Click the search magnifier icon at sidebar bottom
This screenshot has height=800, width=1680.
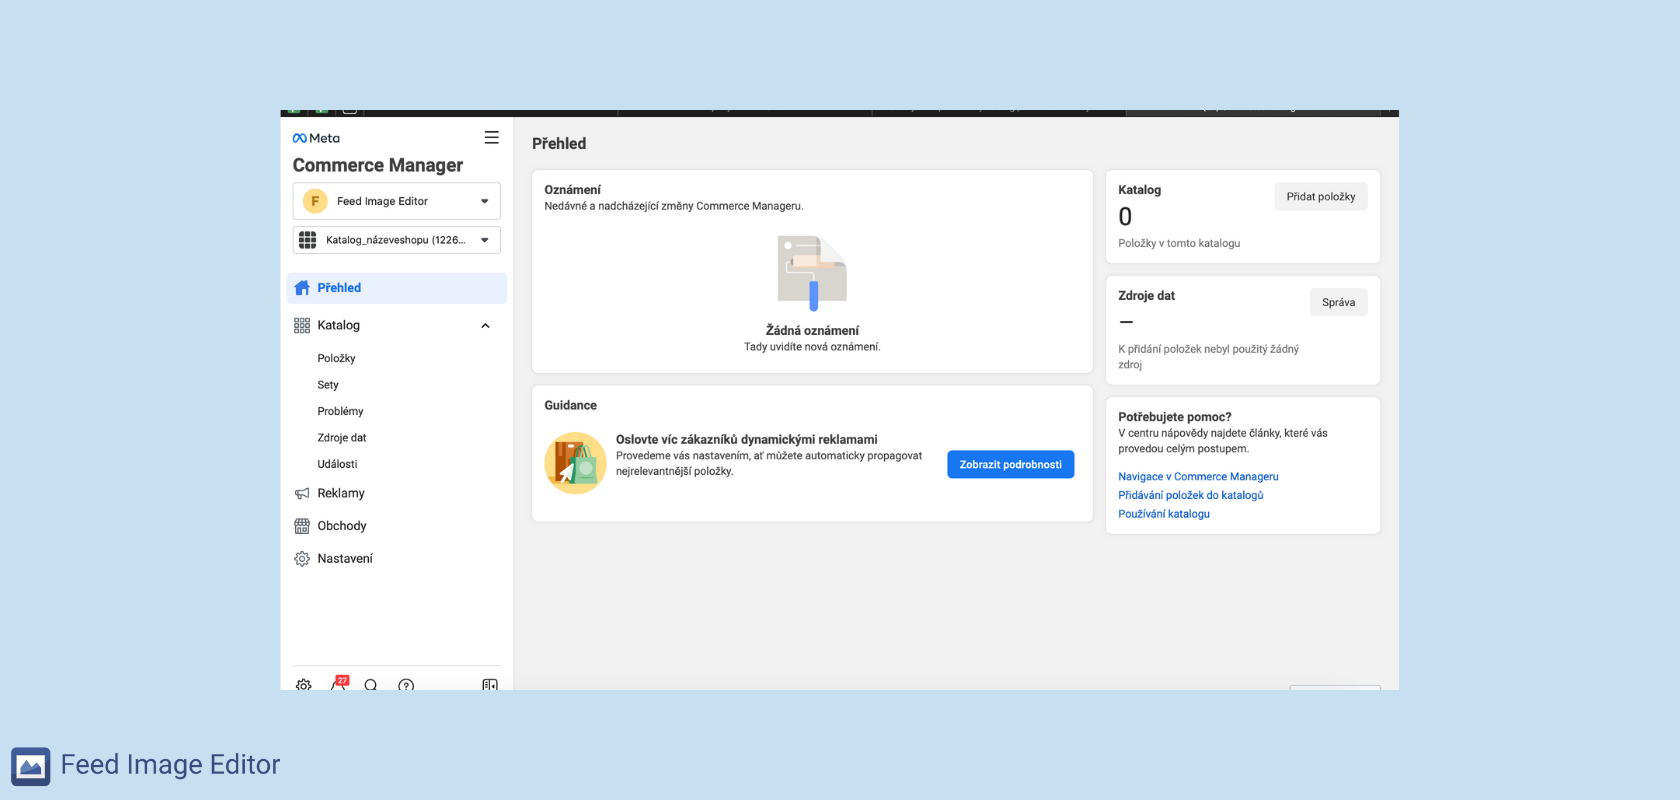click(x=371, y=685)
